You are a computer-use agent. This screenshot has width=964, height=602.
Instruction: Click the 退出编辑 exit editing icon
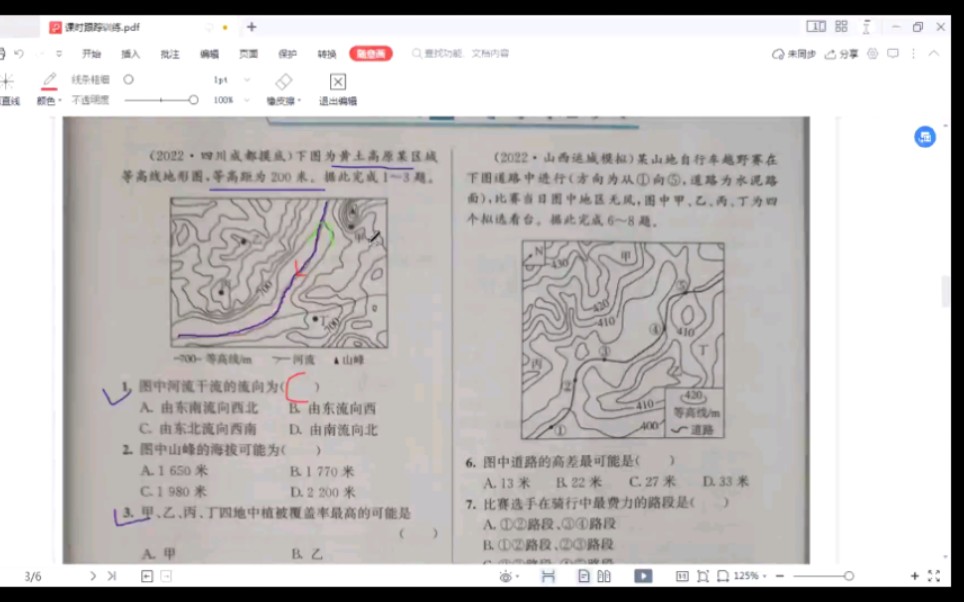point(337,81)
